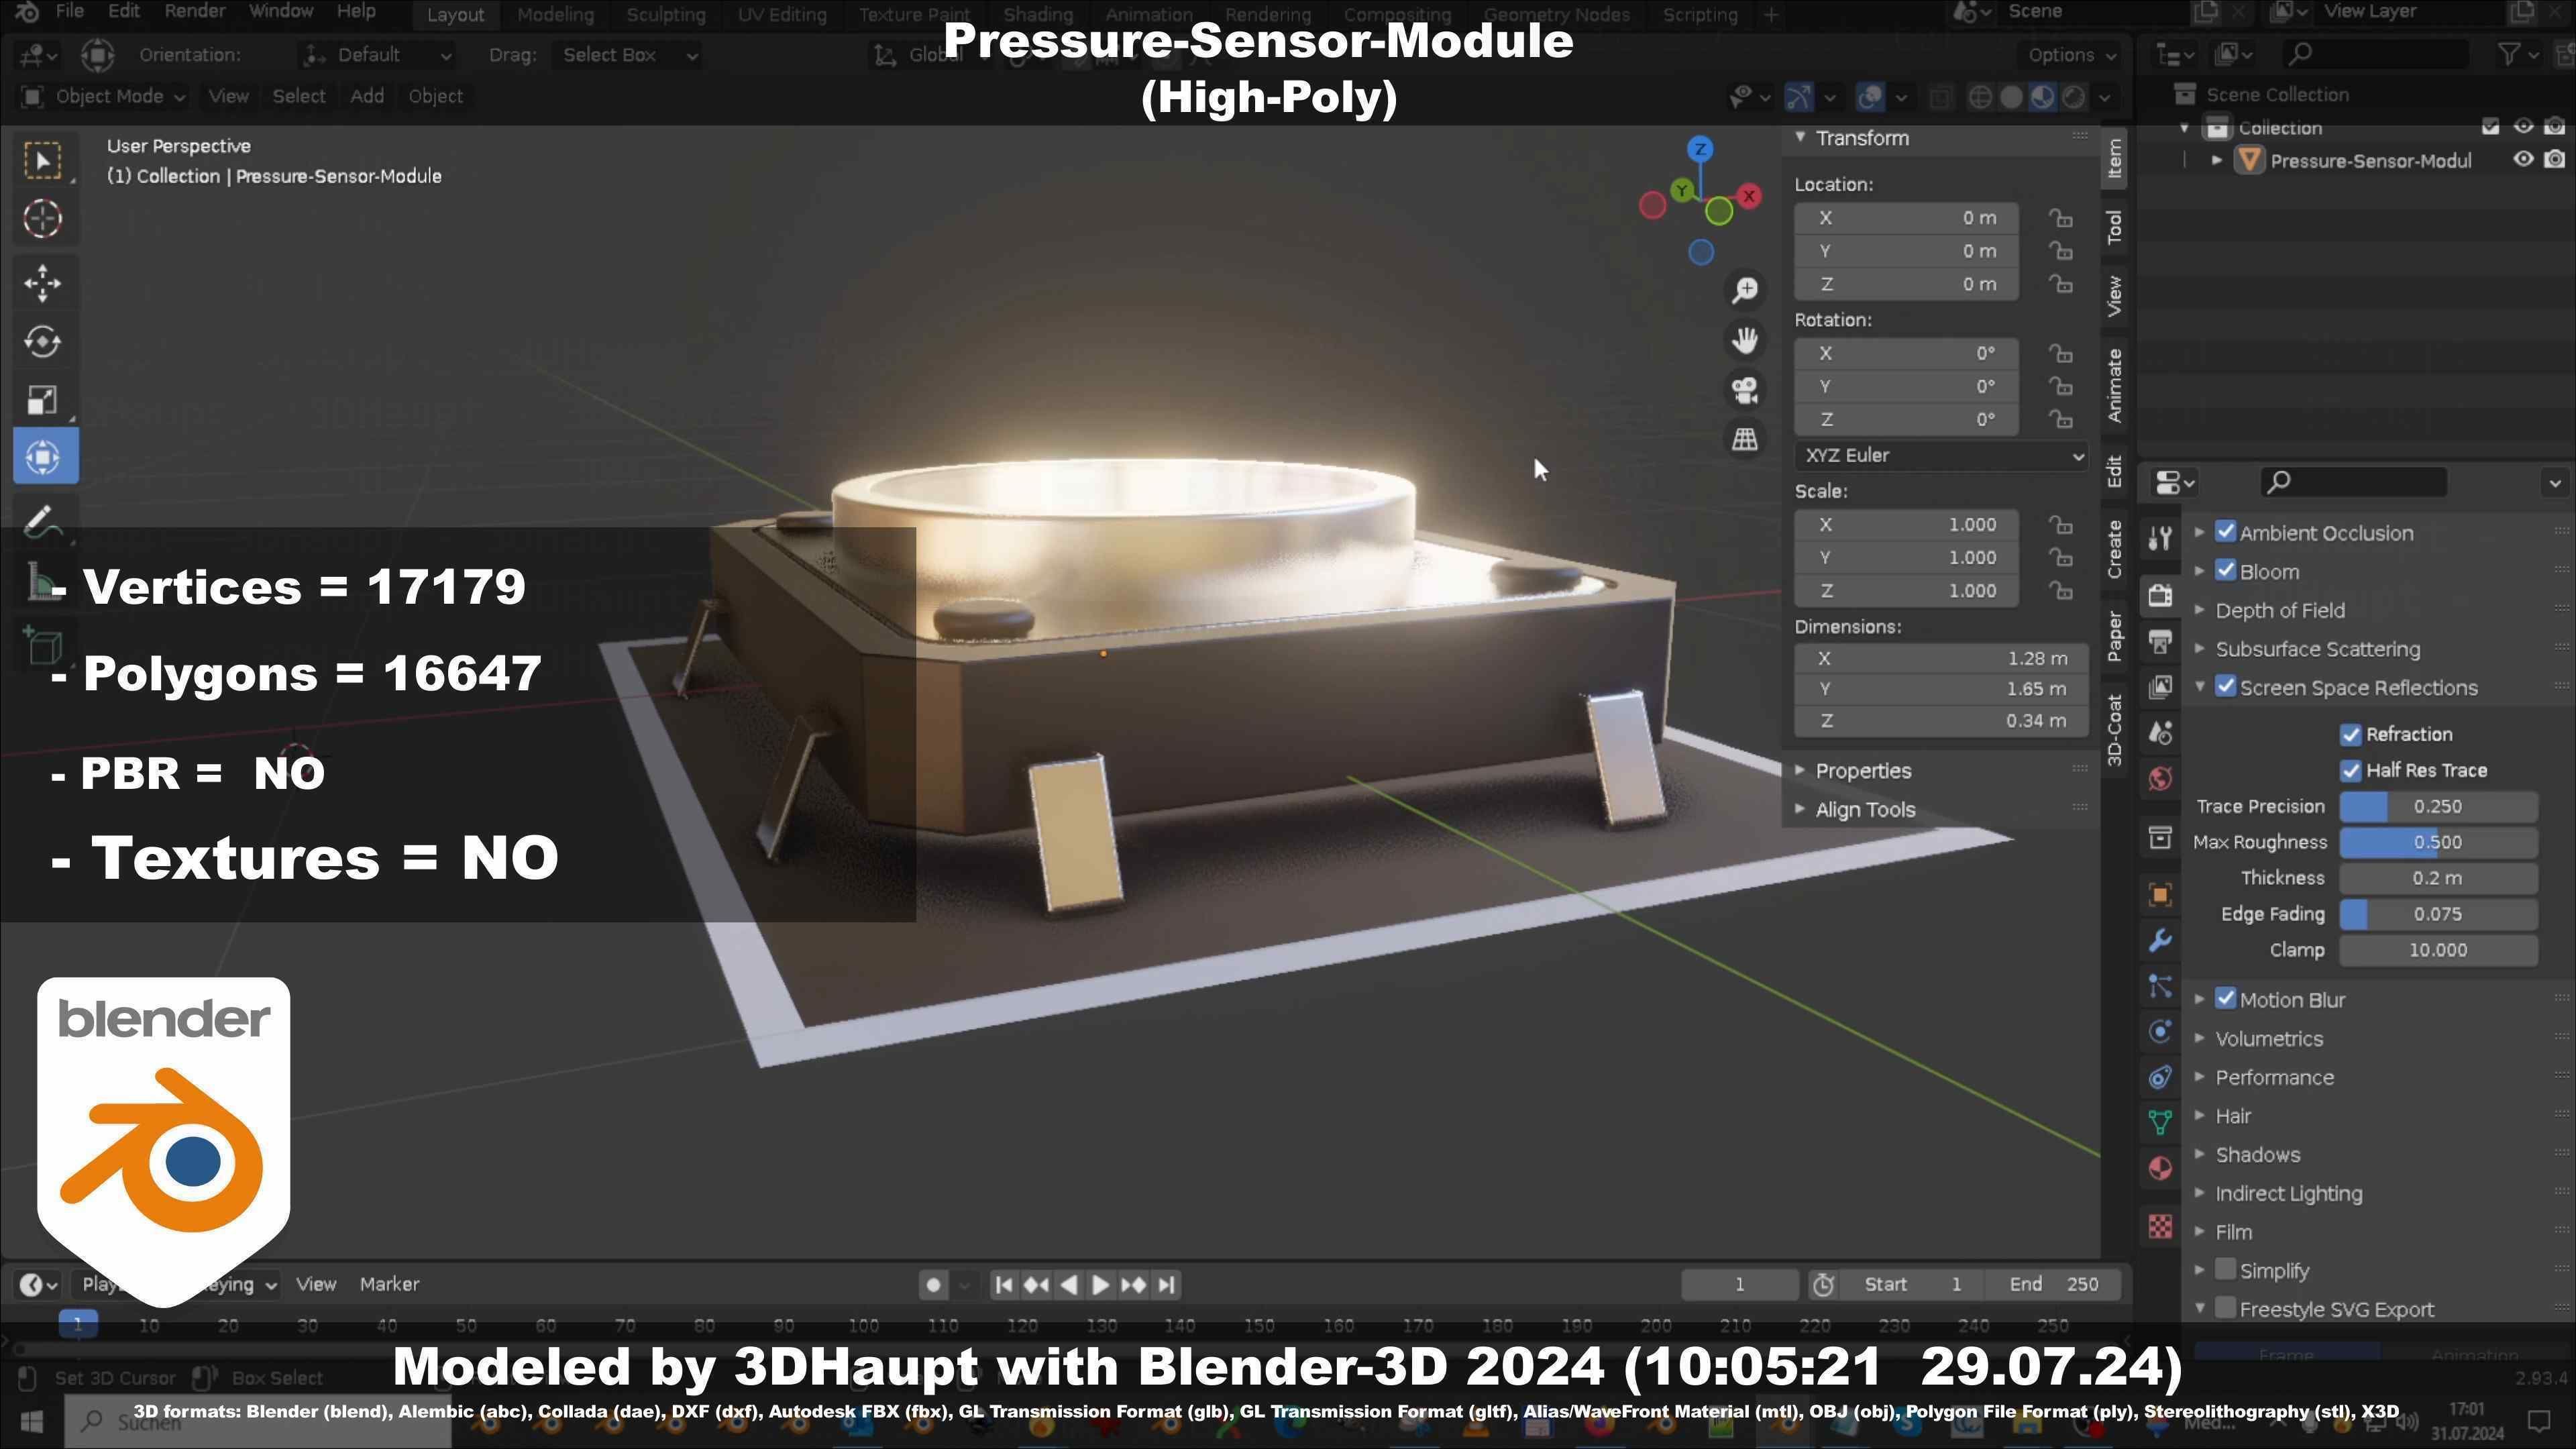The image size is (2576, 1449).
Task: Open the Particles properties icon
Action: coord(2160,986)
